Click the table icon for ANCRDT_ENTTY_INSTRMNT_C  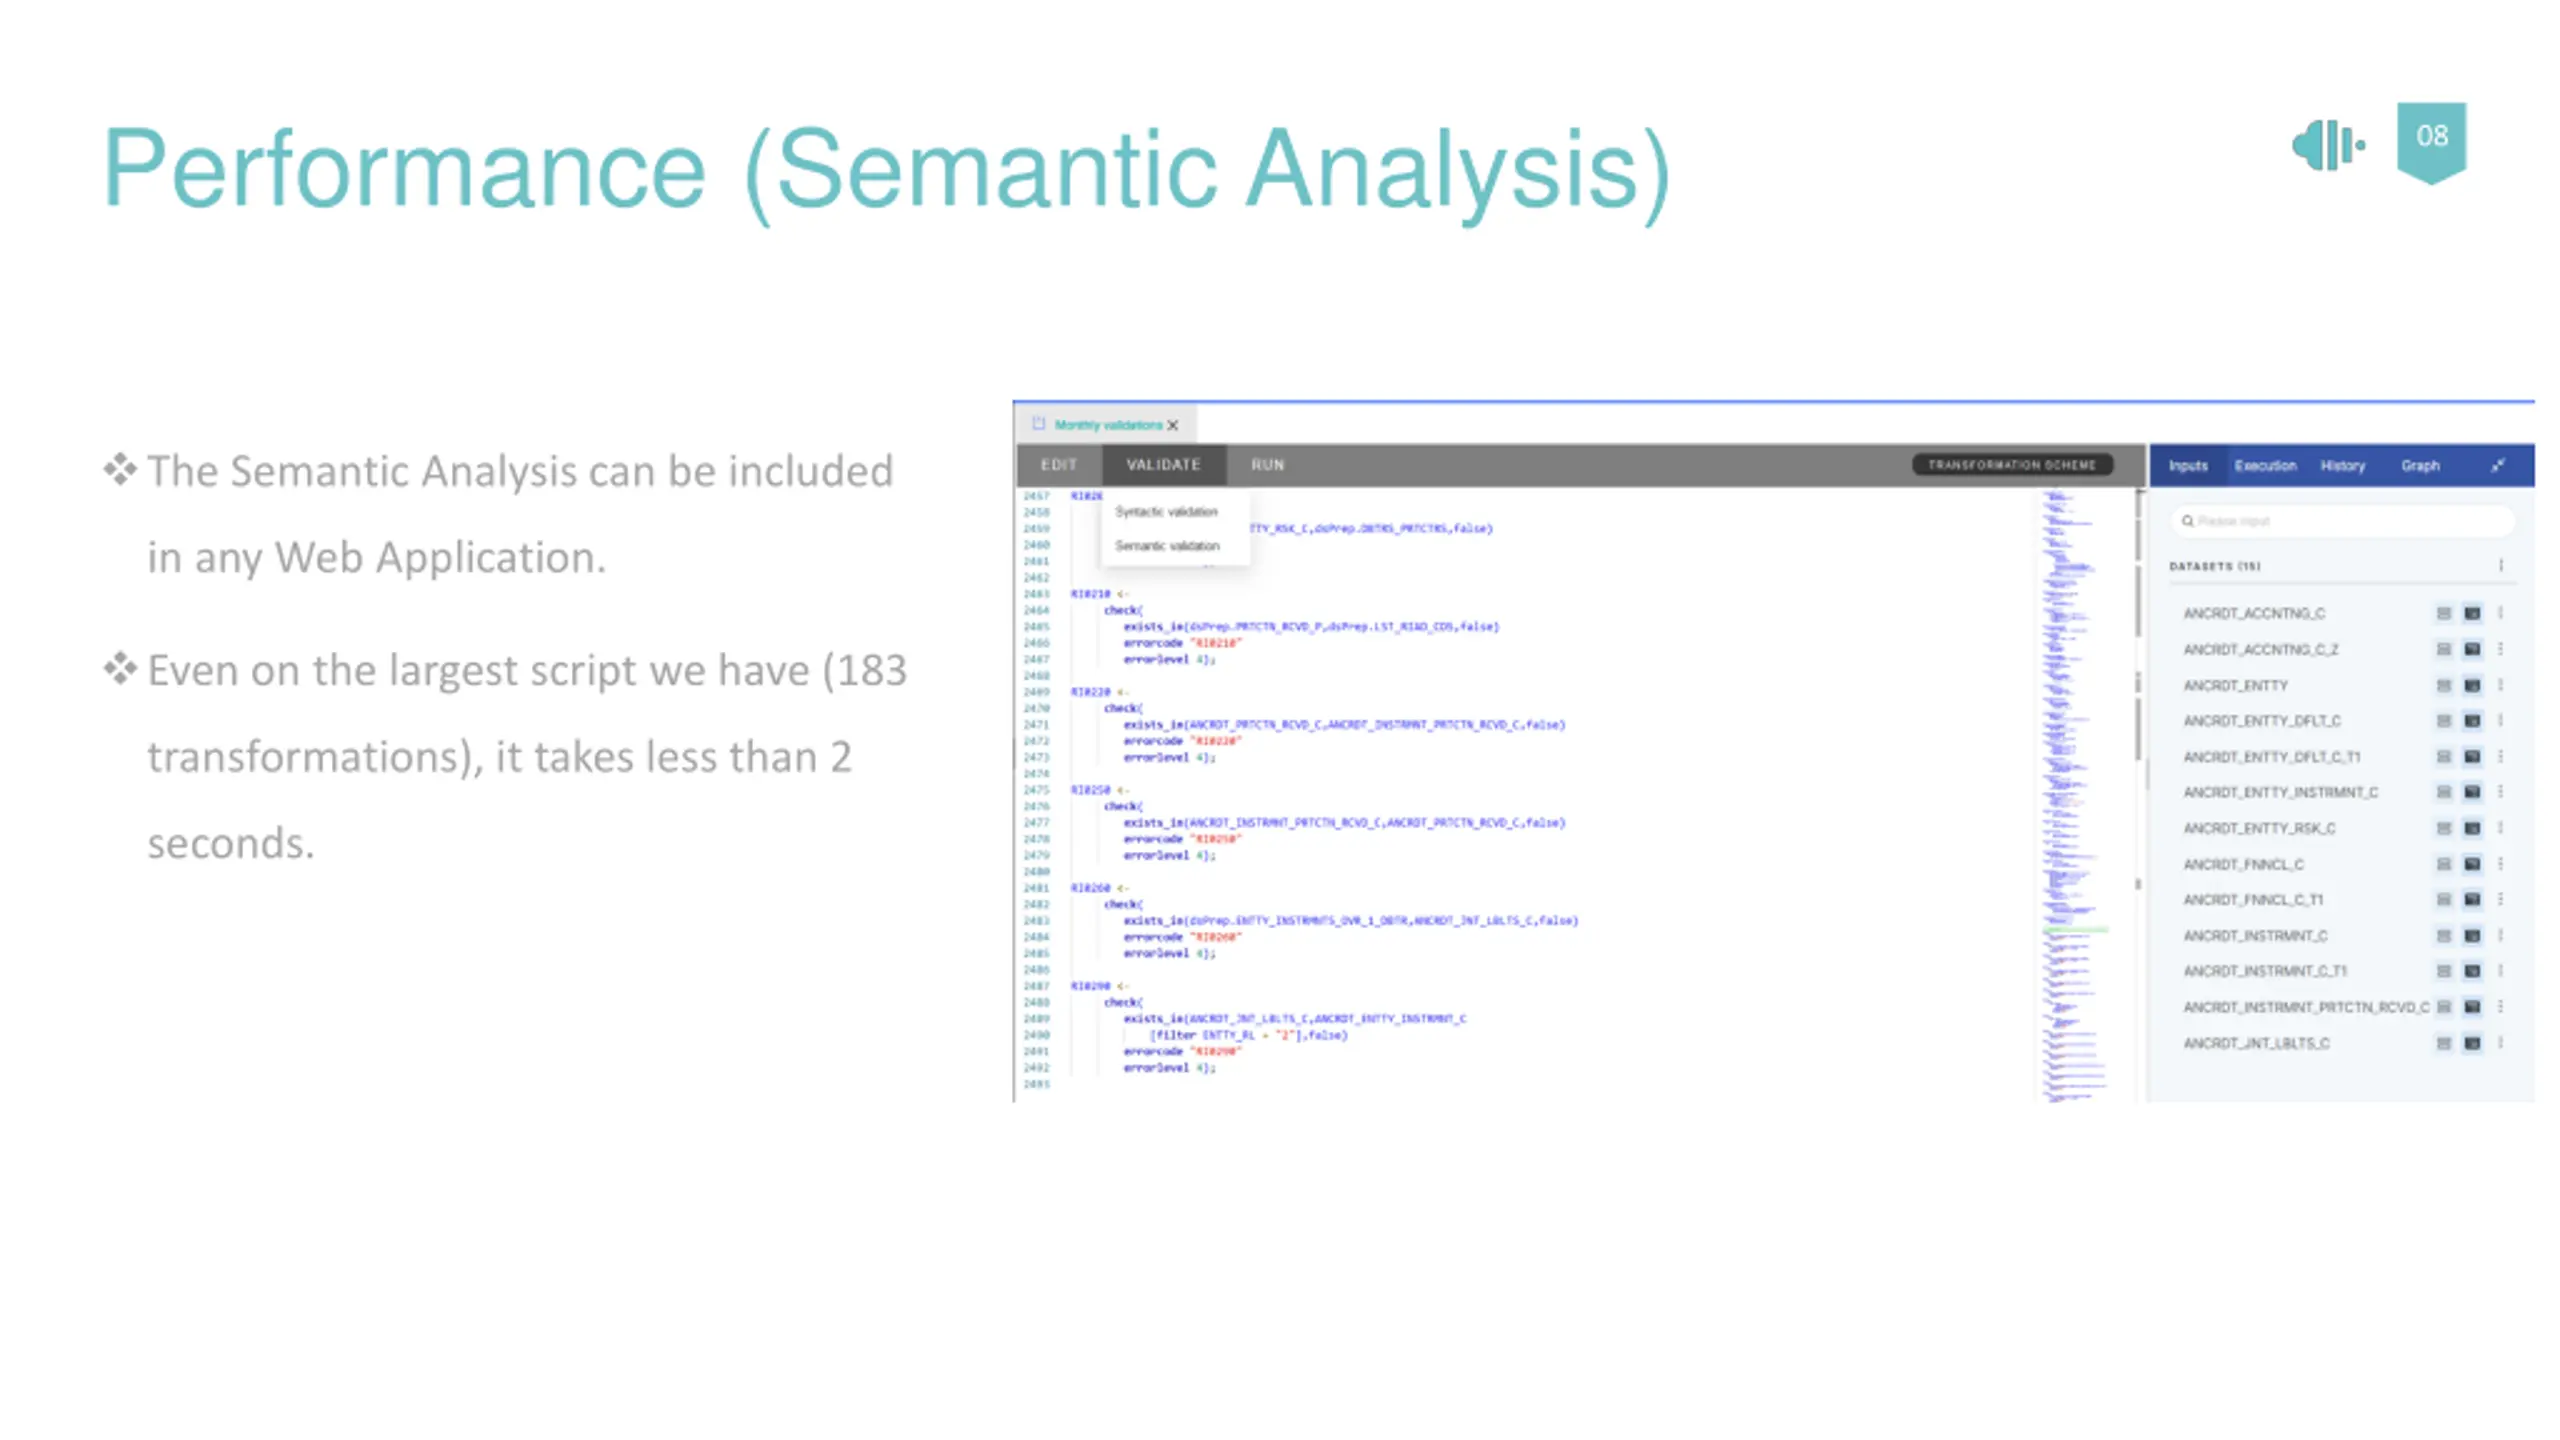[x=2443, y=792]
